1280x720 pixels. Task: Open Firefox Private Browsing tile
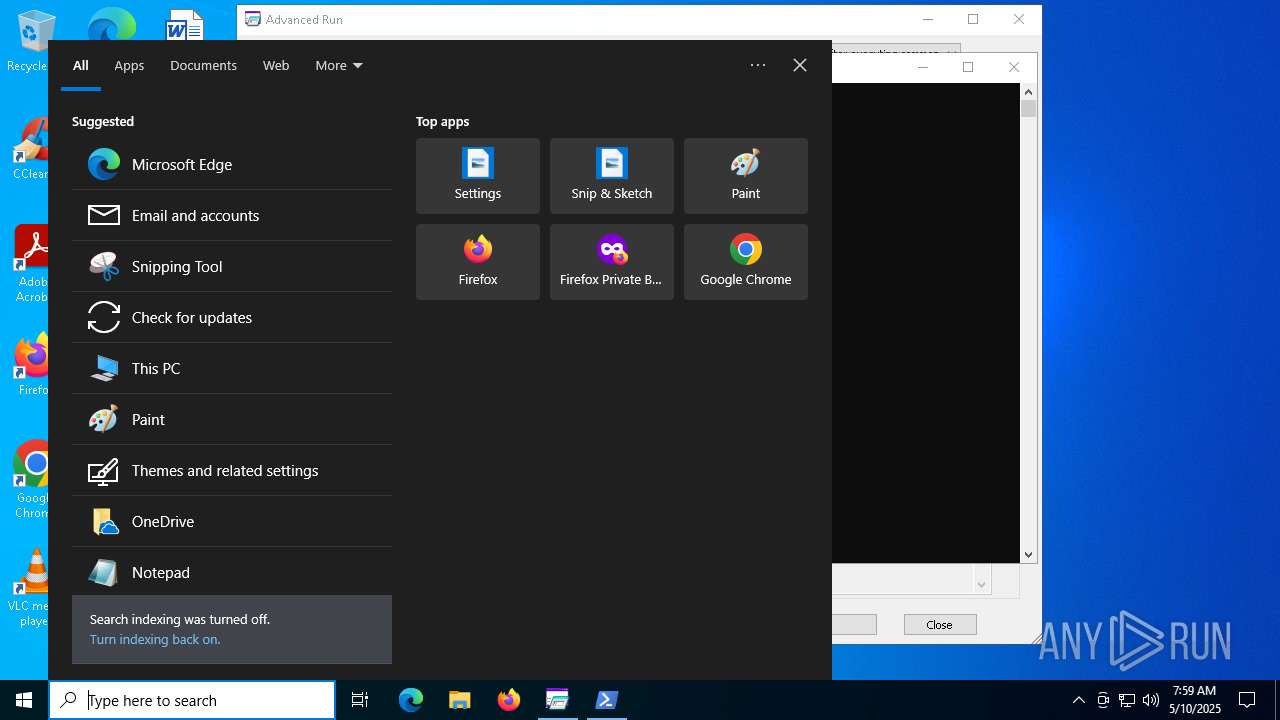click(612, 262)
